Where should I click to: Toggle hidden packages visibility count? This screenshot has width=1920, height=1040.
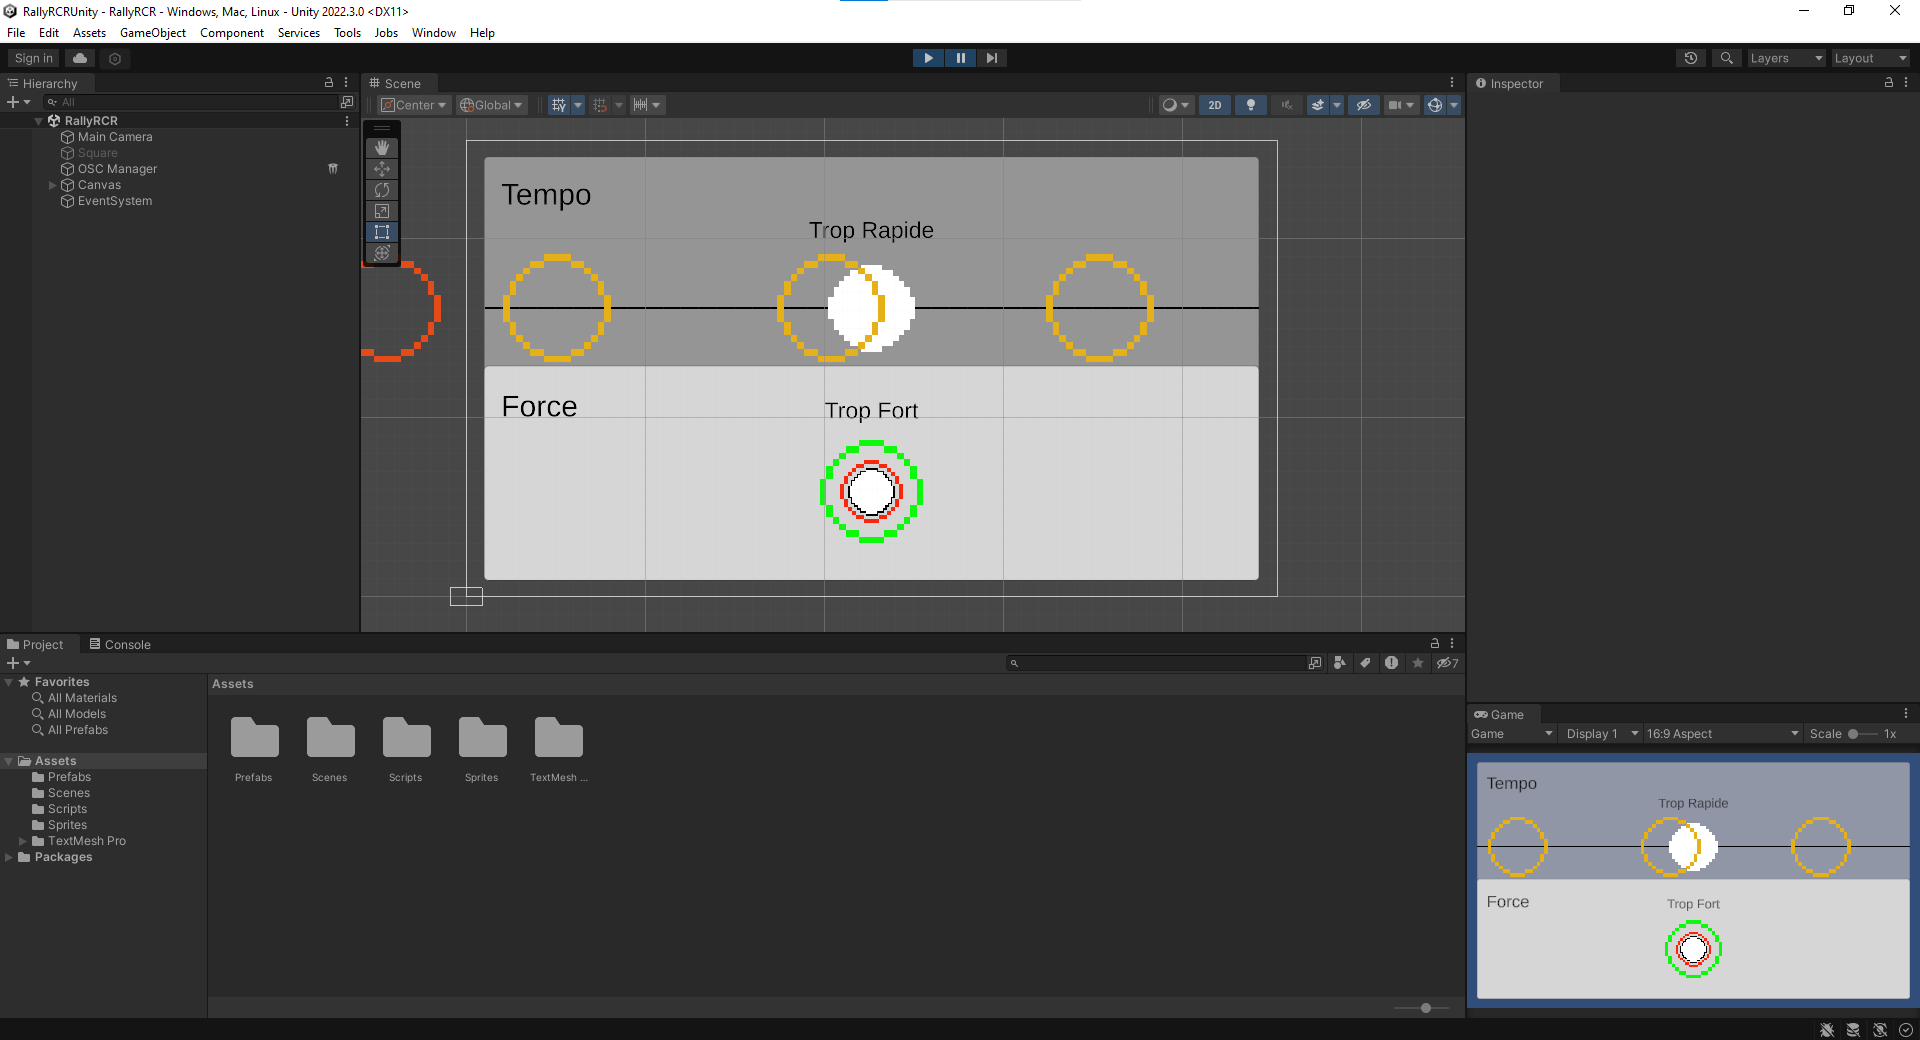point(1447,663)
